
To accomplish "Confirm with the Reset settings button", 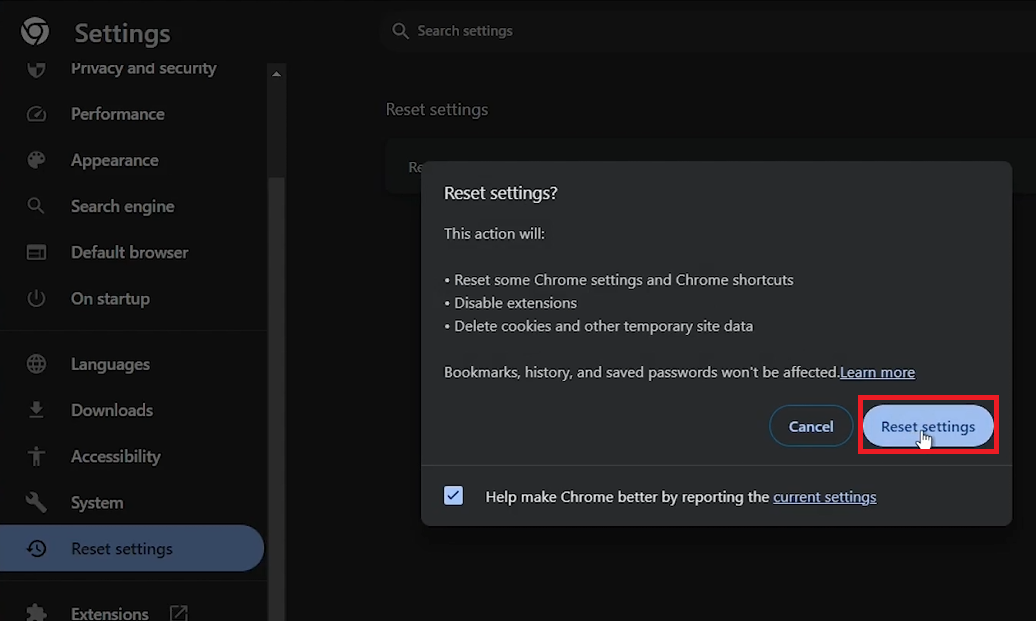I will click(928, 426).
